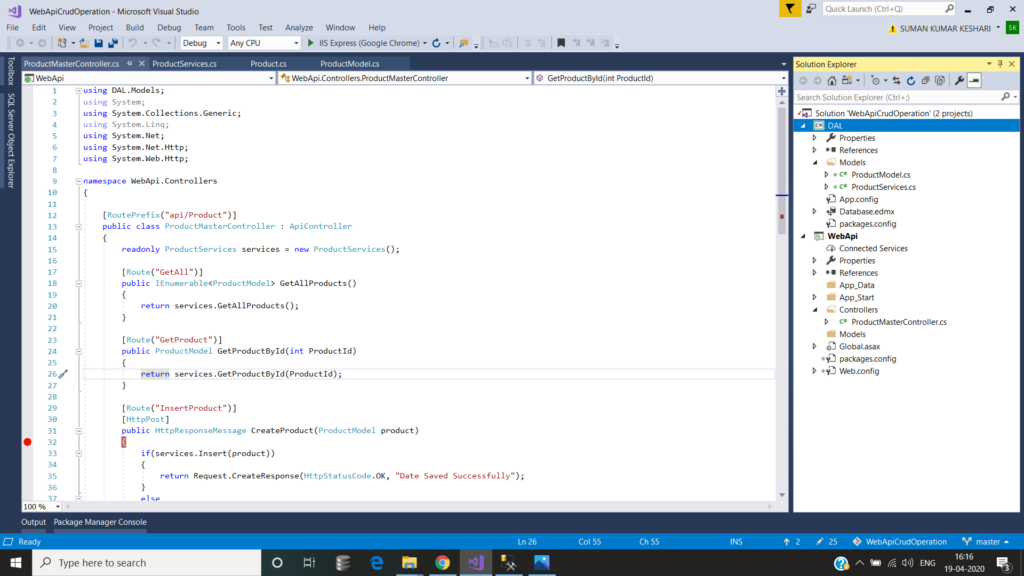Click Save All icon in toolbar

coord(113,43)
